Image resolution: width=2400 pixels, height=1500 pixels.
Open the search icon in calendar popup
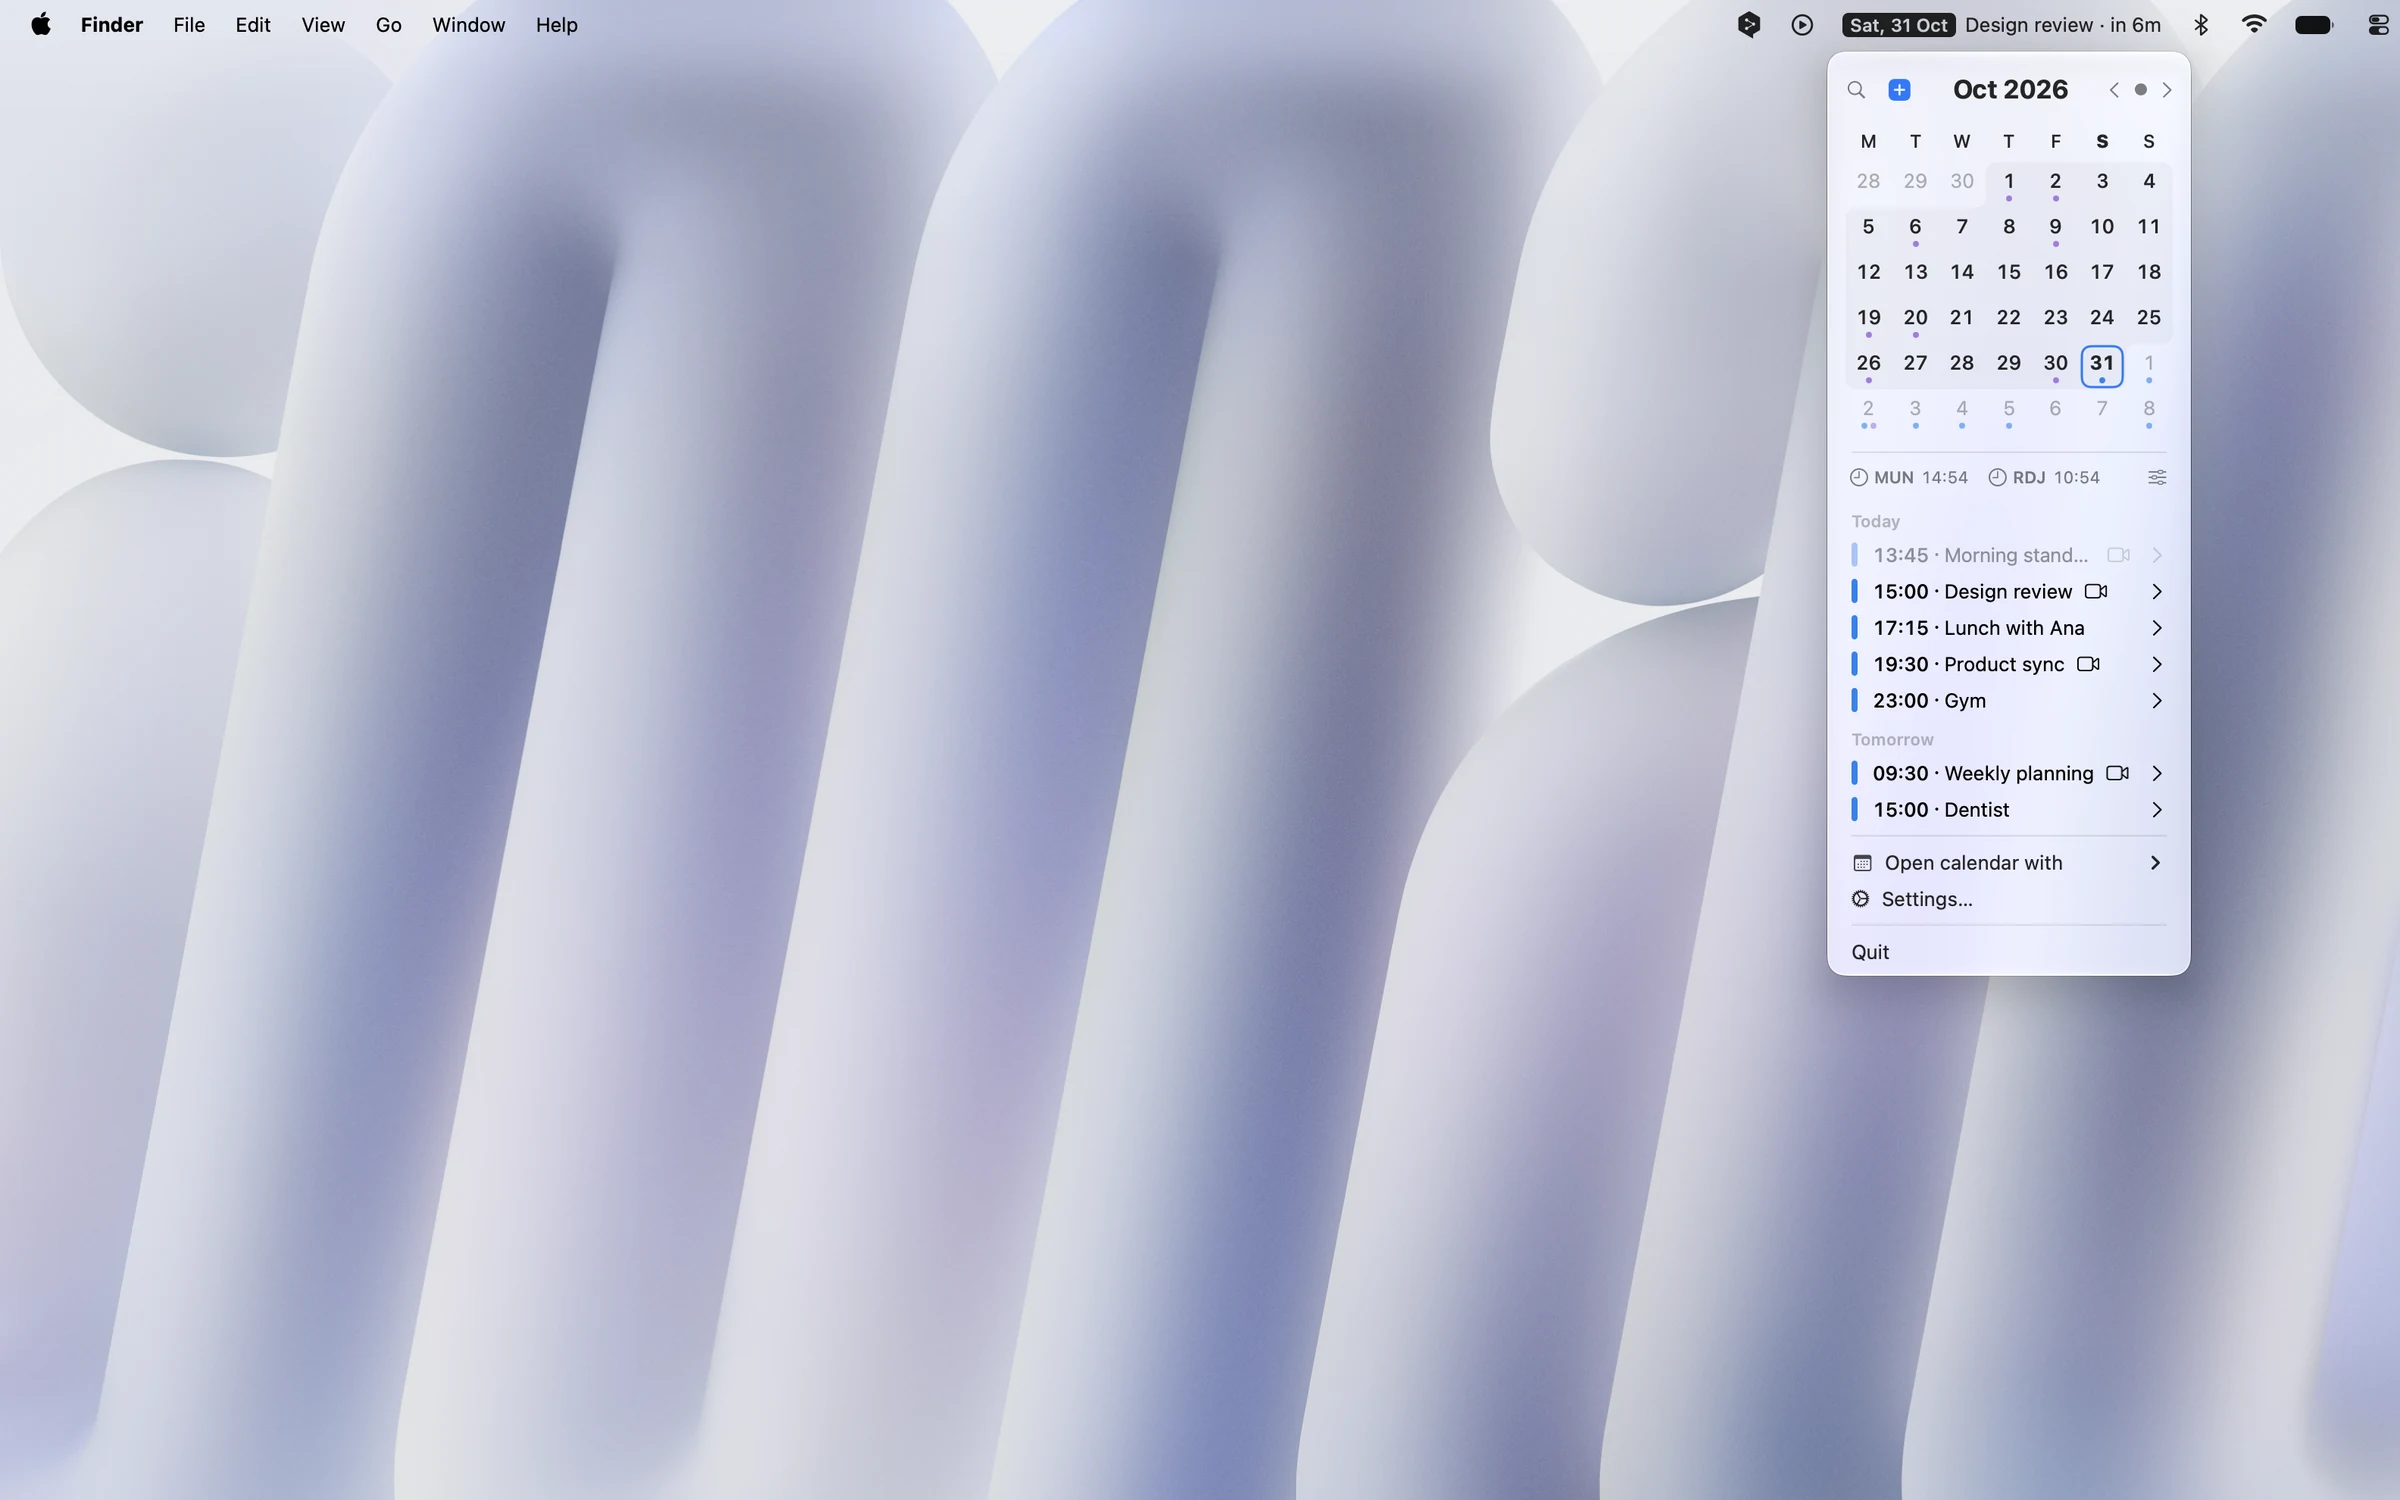[x=1856, y=90]
